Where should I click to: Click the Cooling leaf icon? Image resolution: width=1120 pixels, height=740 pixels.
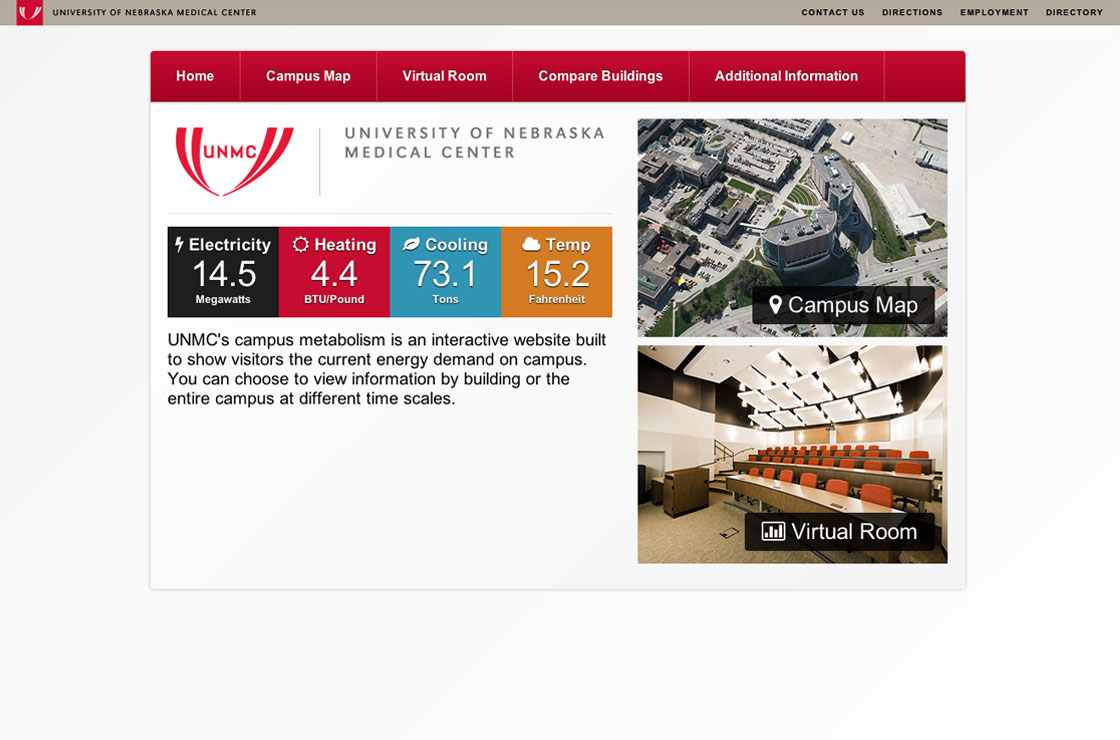click(411, 244)
